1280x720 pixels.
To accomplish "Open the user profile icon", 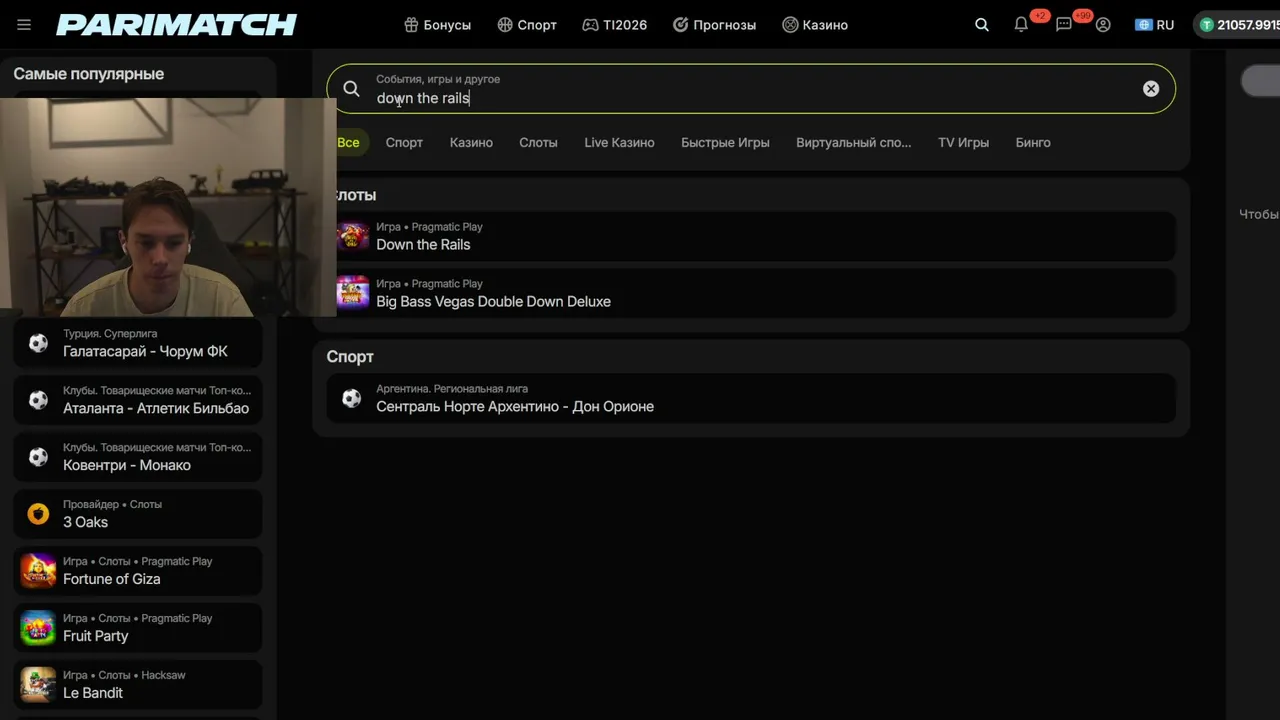I will (x=1103, y=25).
